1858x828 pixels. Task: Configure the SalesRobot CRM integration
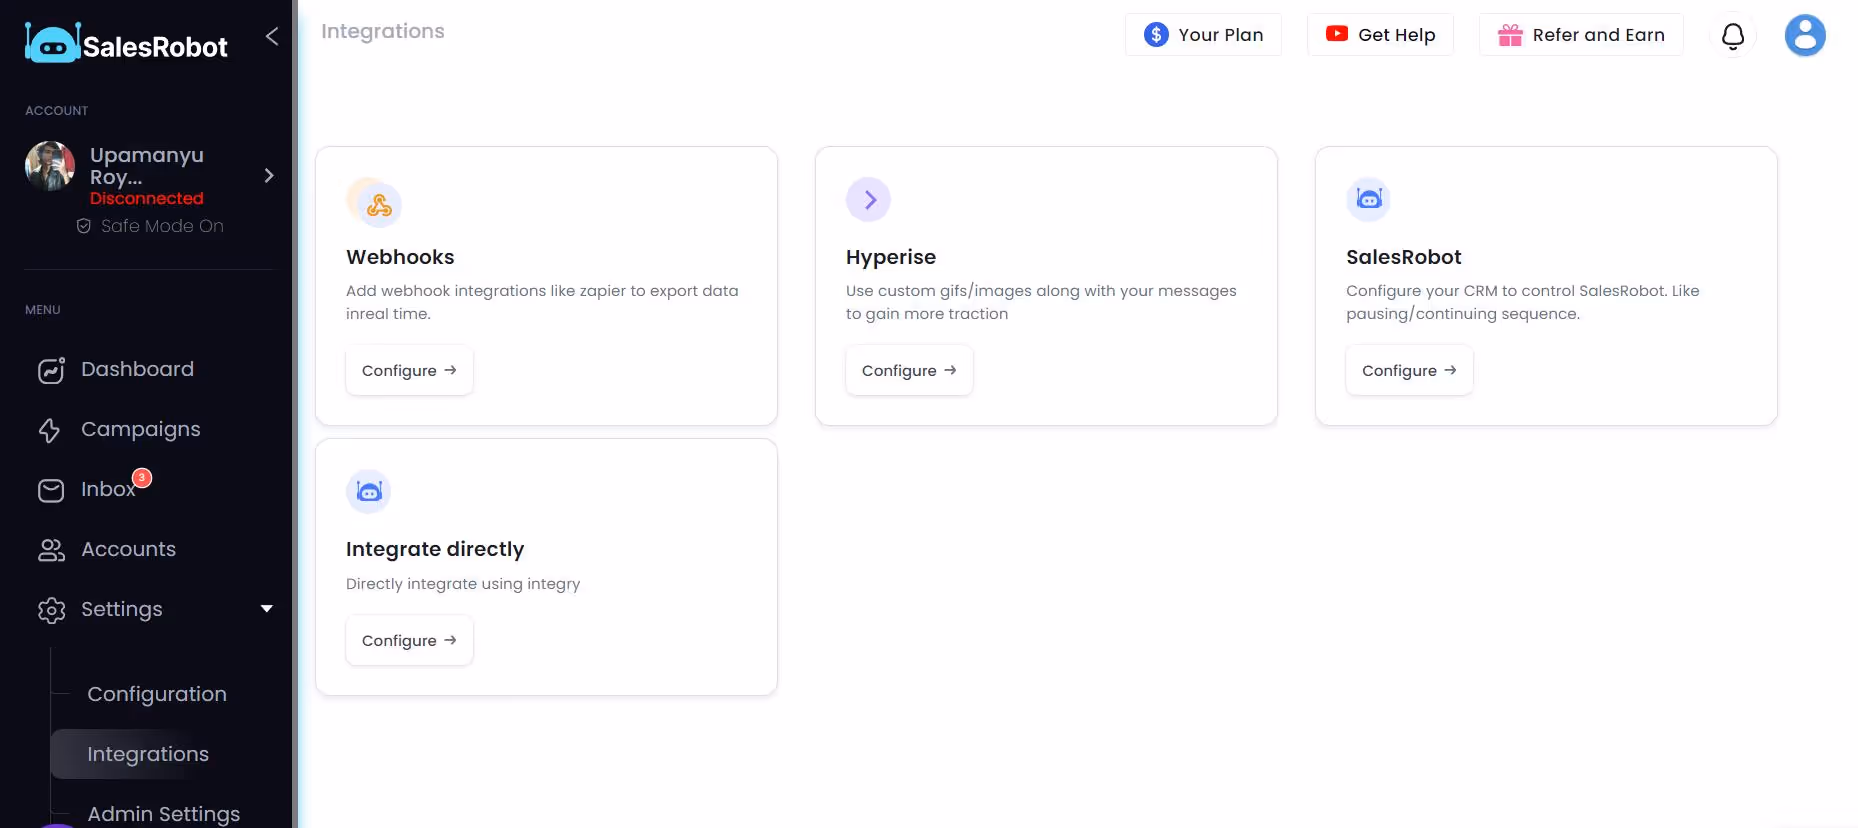pyautogui.click(x=1409, y=370)
